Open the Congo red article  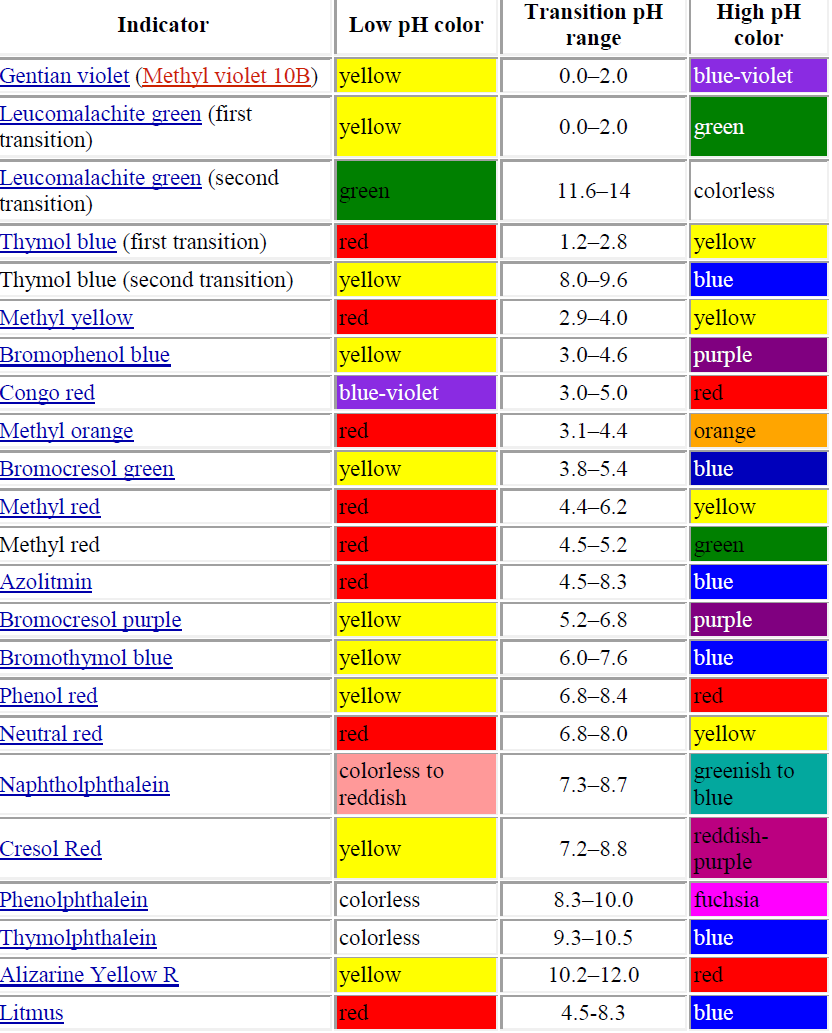47,393
